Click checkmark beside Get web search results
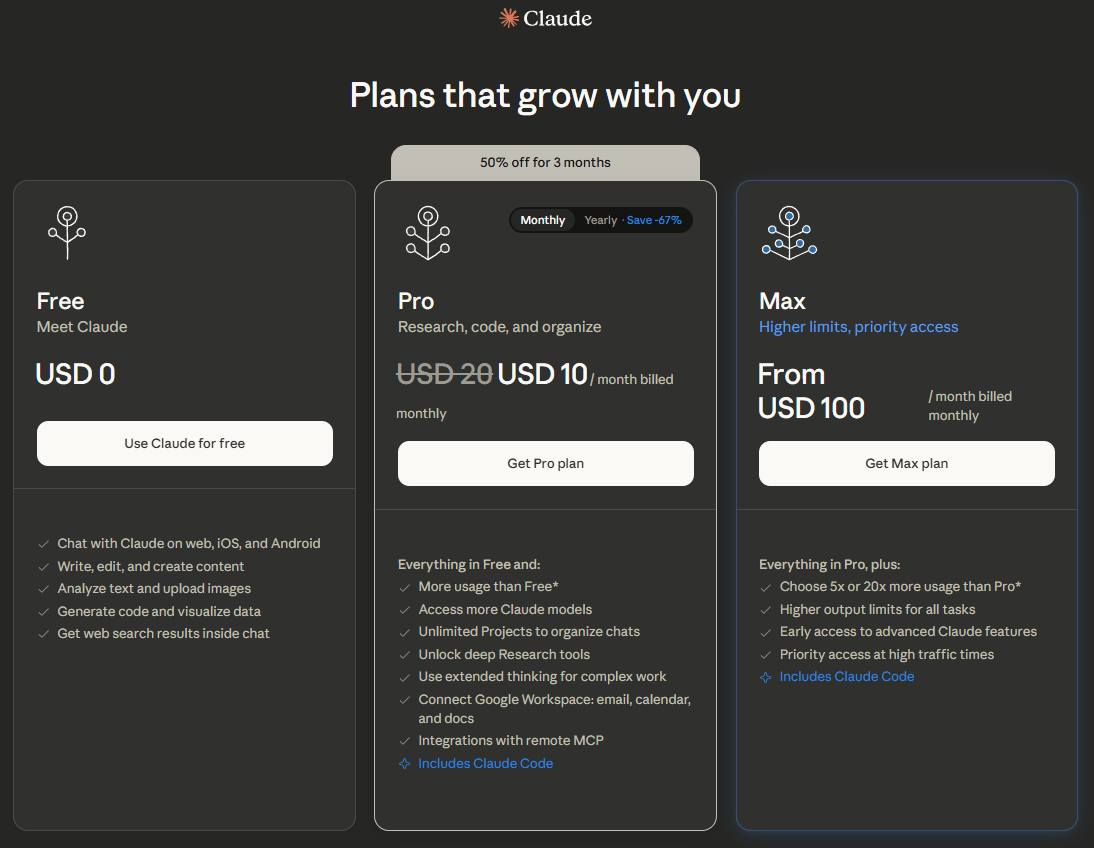 click(44, 634)
